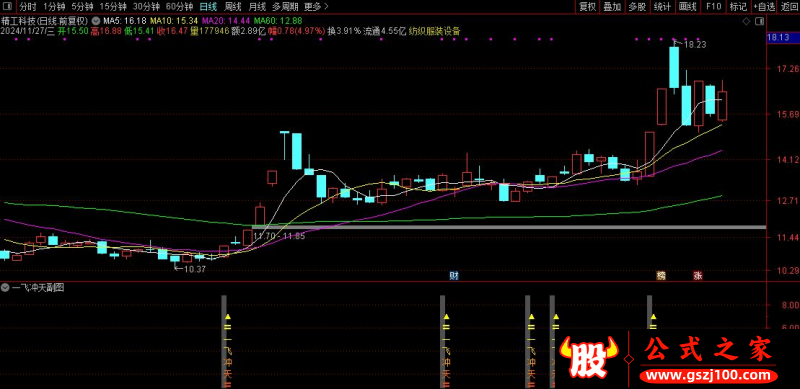The height and width of the screenshot is (389, 800).
Task: Add stock to watchlist with +自选
Action: [x=763, y=7]
